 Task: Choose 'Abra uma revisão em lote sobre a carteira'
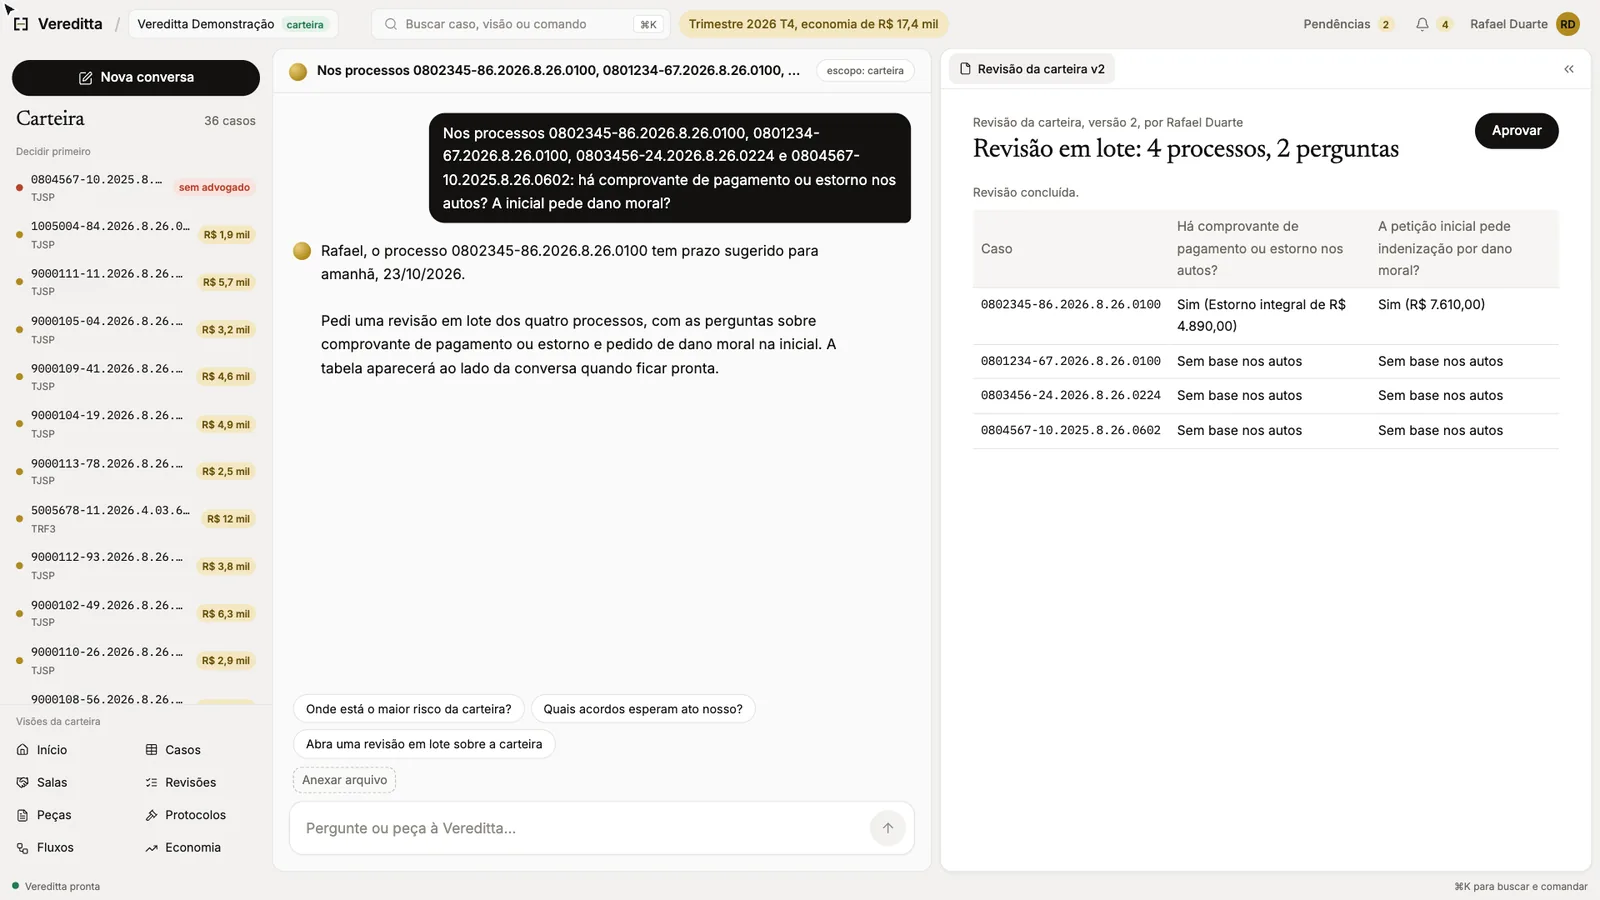point(424,744)
